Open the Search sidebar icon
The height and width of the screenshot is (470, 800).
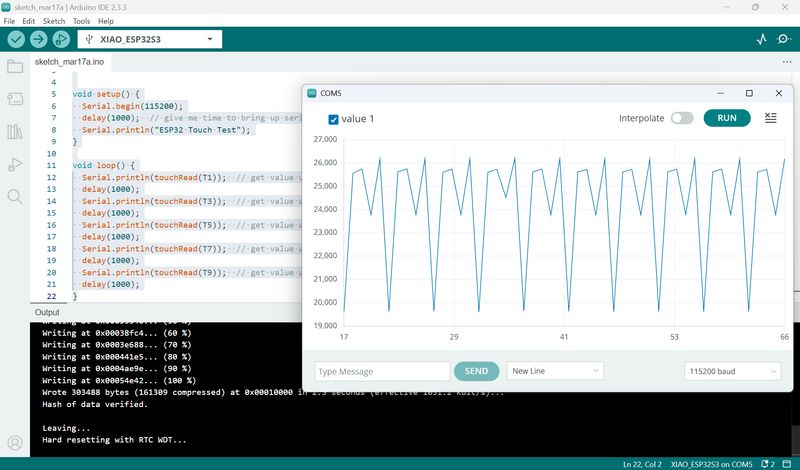click(15, 196)
